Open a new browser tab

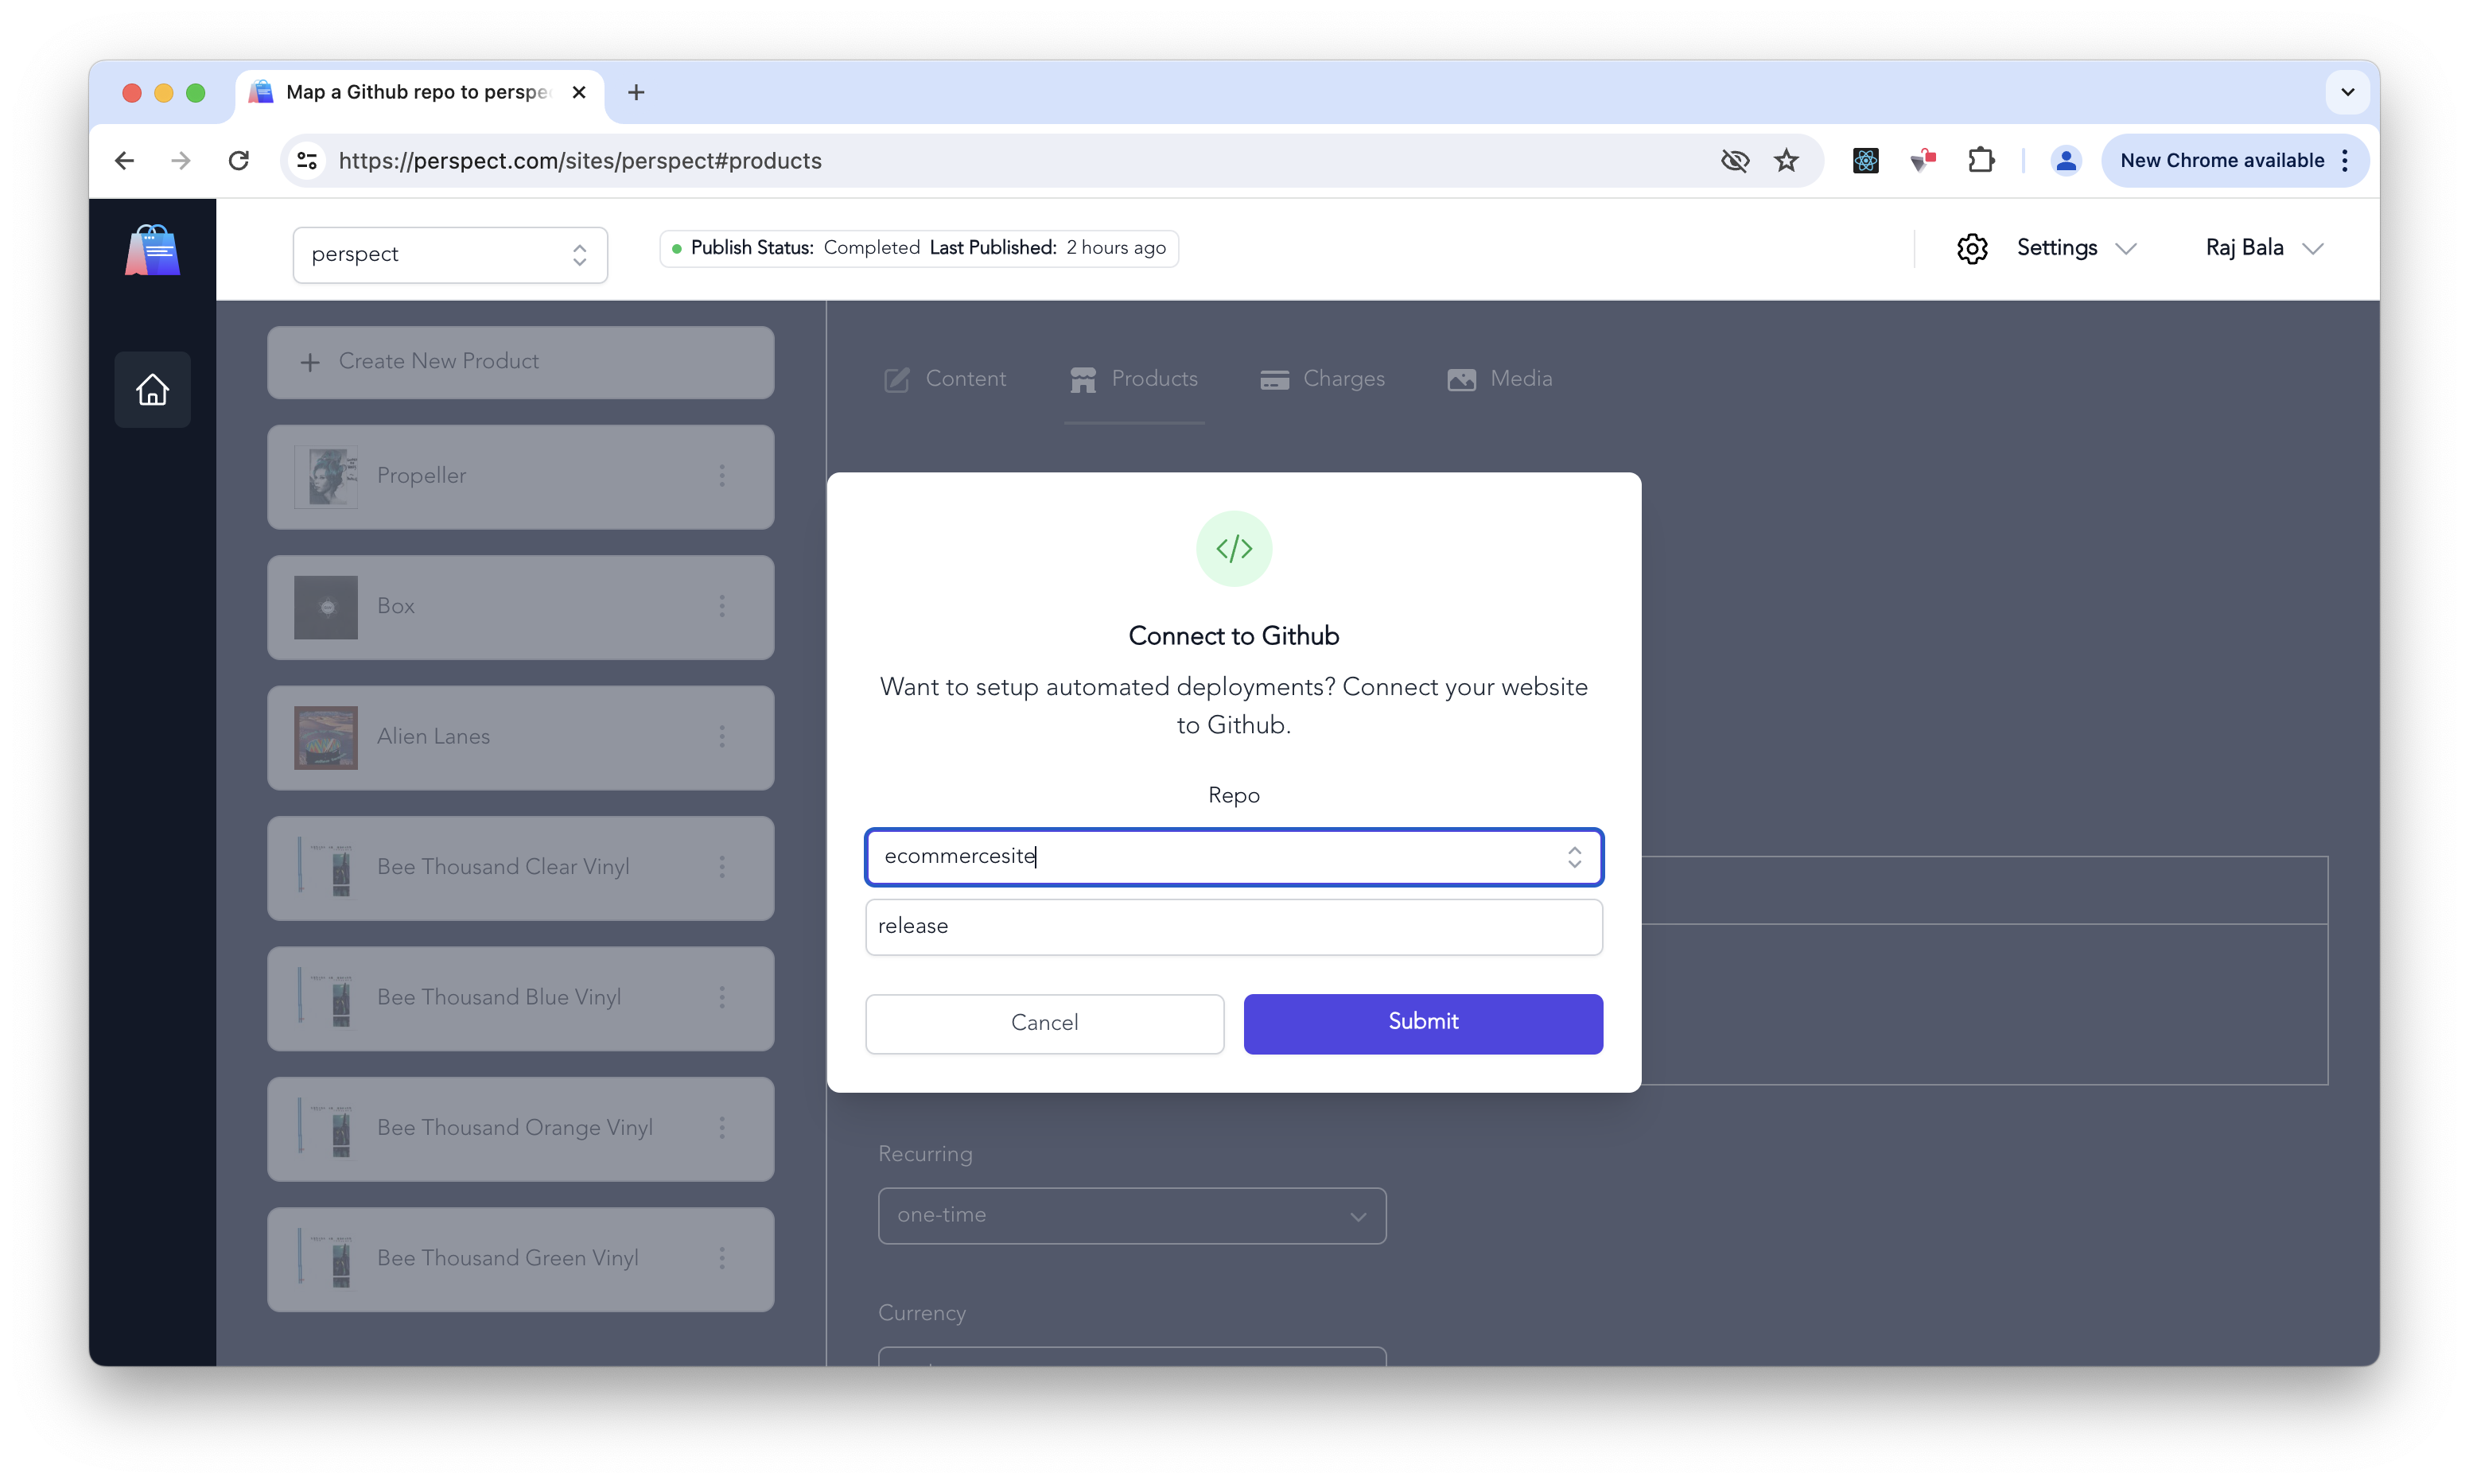coord(636,92)
